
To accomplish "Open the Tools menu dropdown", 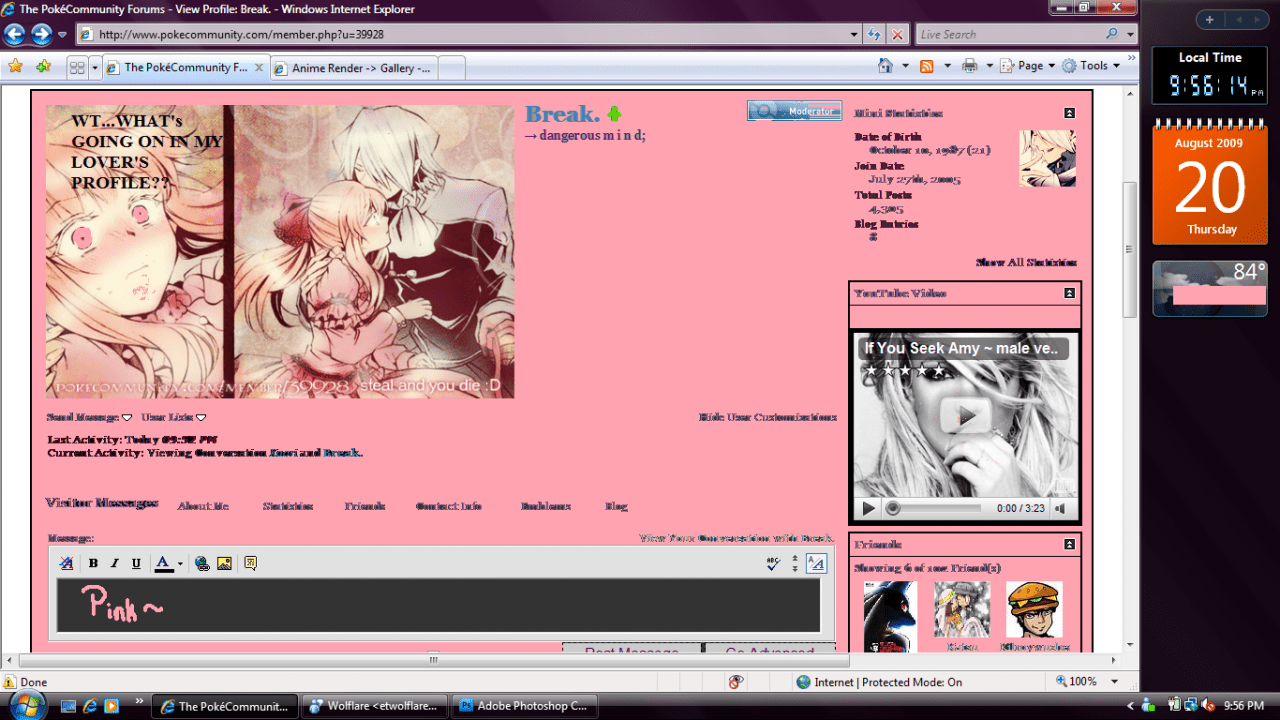I will tap(1091, 66).
